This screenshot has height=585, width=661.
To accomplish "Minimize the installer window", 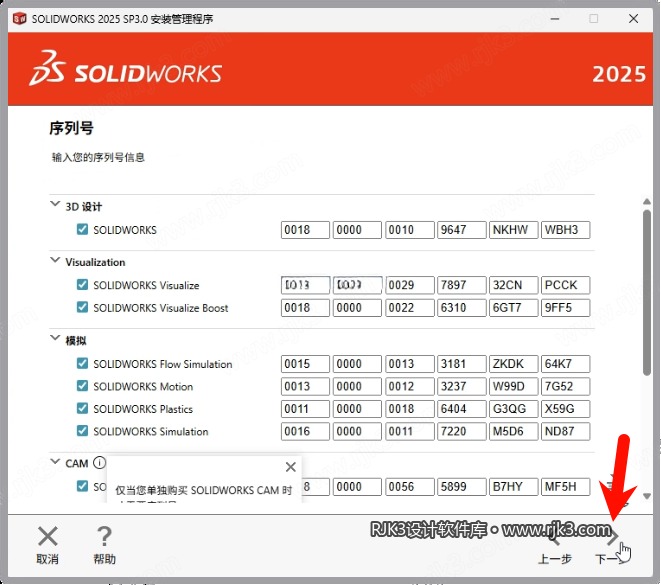I will [555, 19].
